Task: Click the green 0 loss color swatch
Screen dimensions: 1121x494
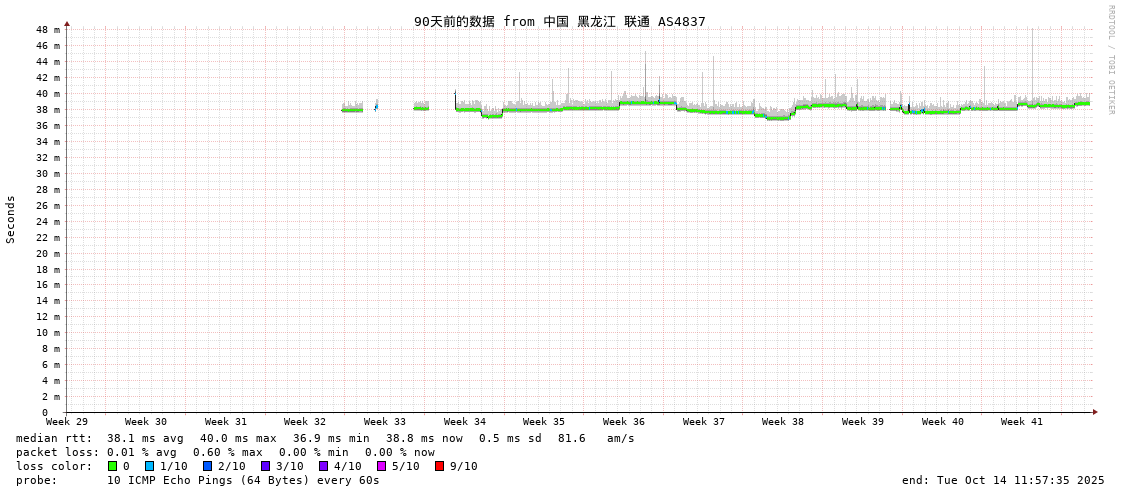Action: 112,466
